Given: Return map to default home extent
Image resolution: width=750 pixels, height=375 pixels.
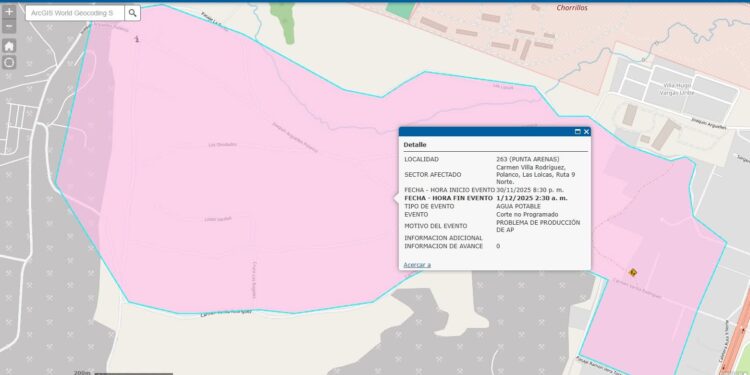Looking at the screenshot, I should tap(9, 46).
